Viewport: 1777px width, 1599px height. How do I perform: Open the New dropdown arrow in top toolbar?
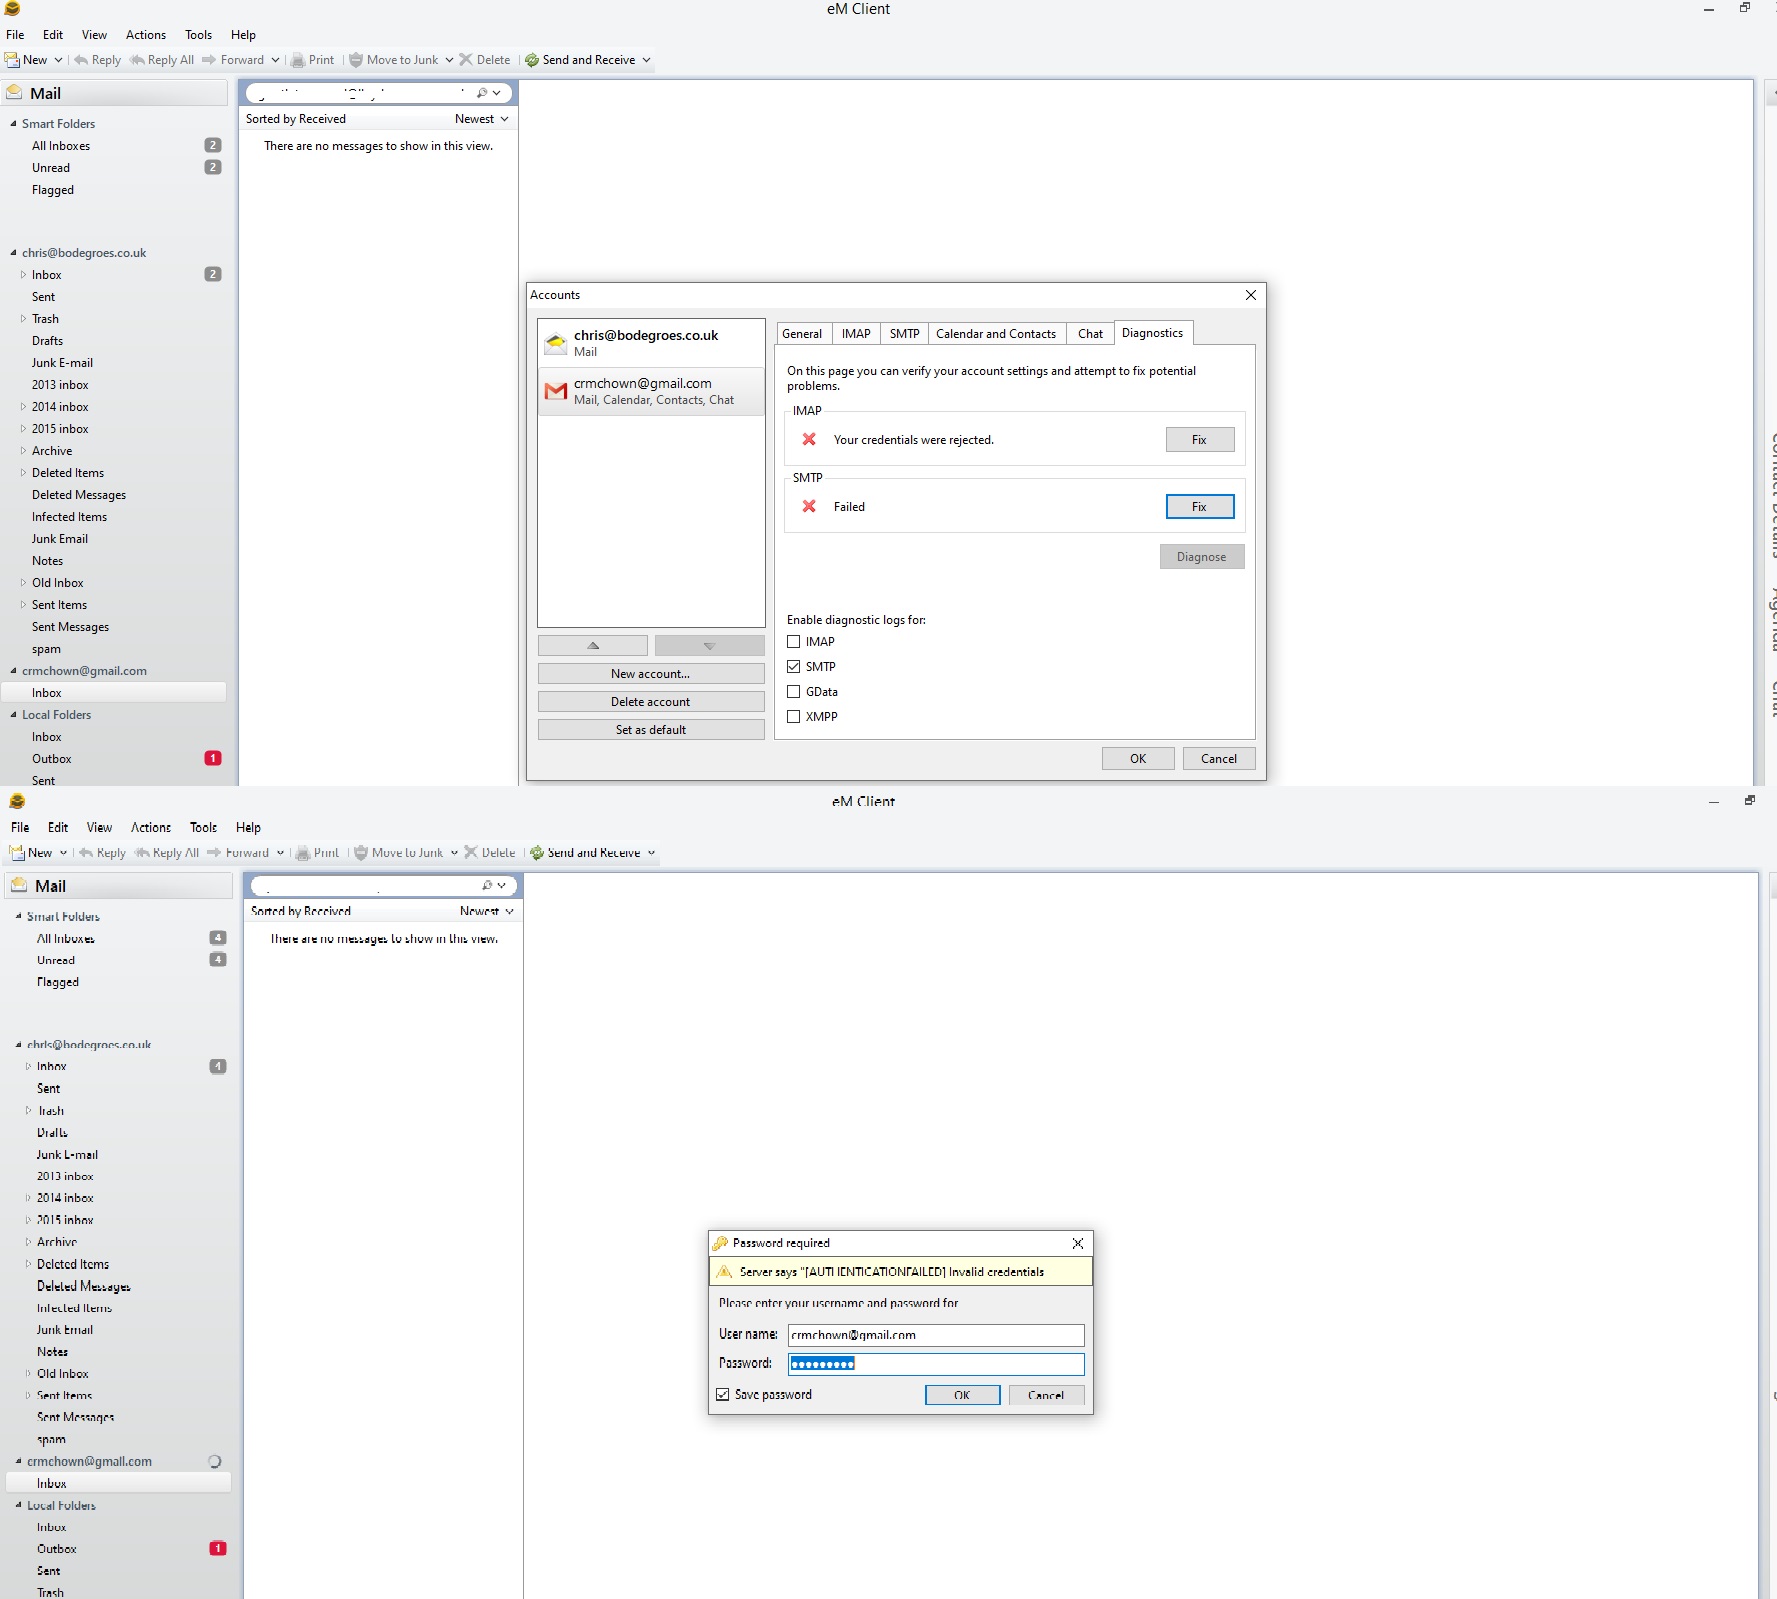pos(58,60)
